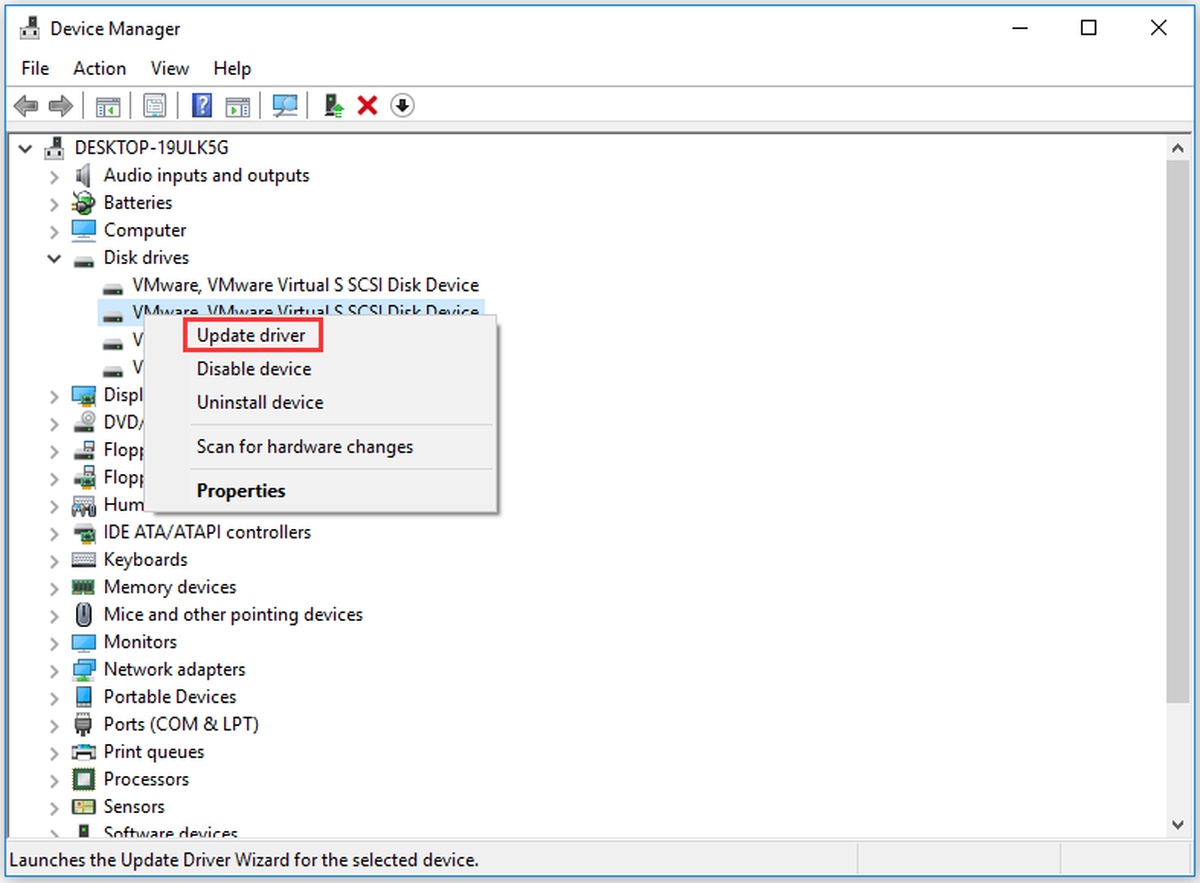Click the Scan for hardware changes monitor icon
The height and width of the screenshot is (883, 1200).
(285, 105)
